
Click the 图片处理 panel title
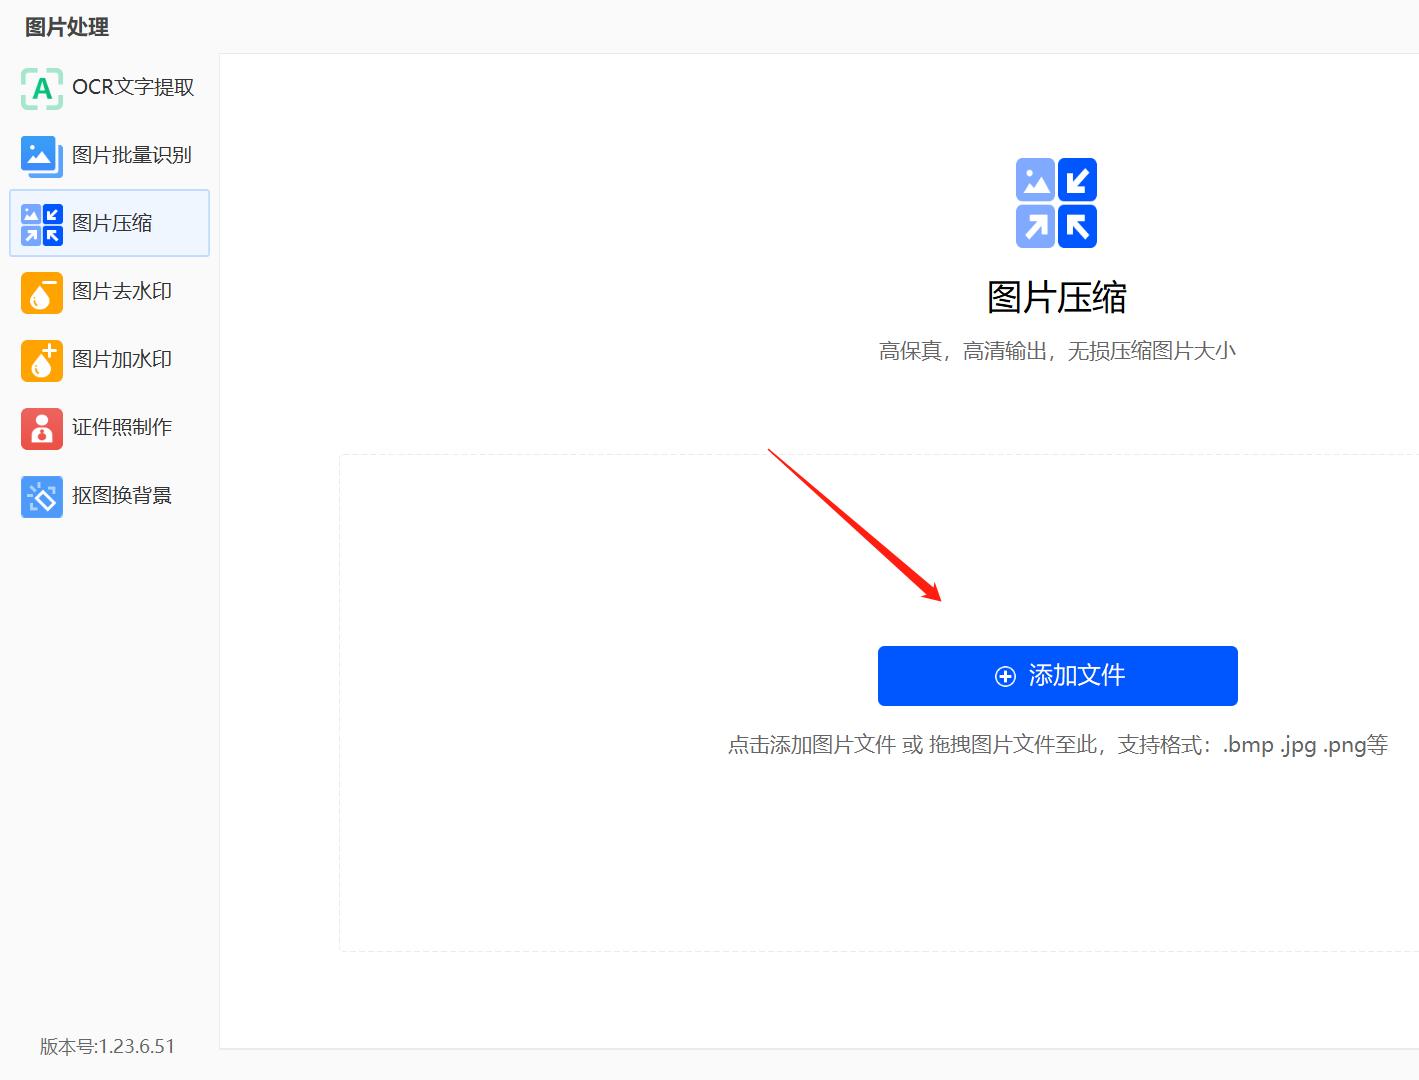click(66, 27)
